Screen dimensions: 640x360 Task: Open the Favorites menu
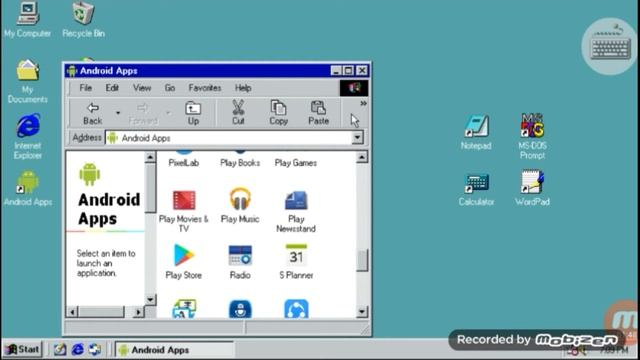pos(205,88)
